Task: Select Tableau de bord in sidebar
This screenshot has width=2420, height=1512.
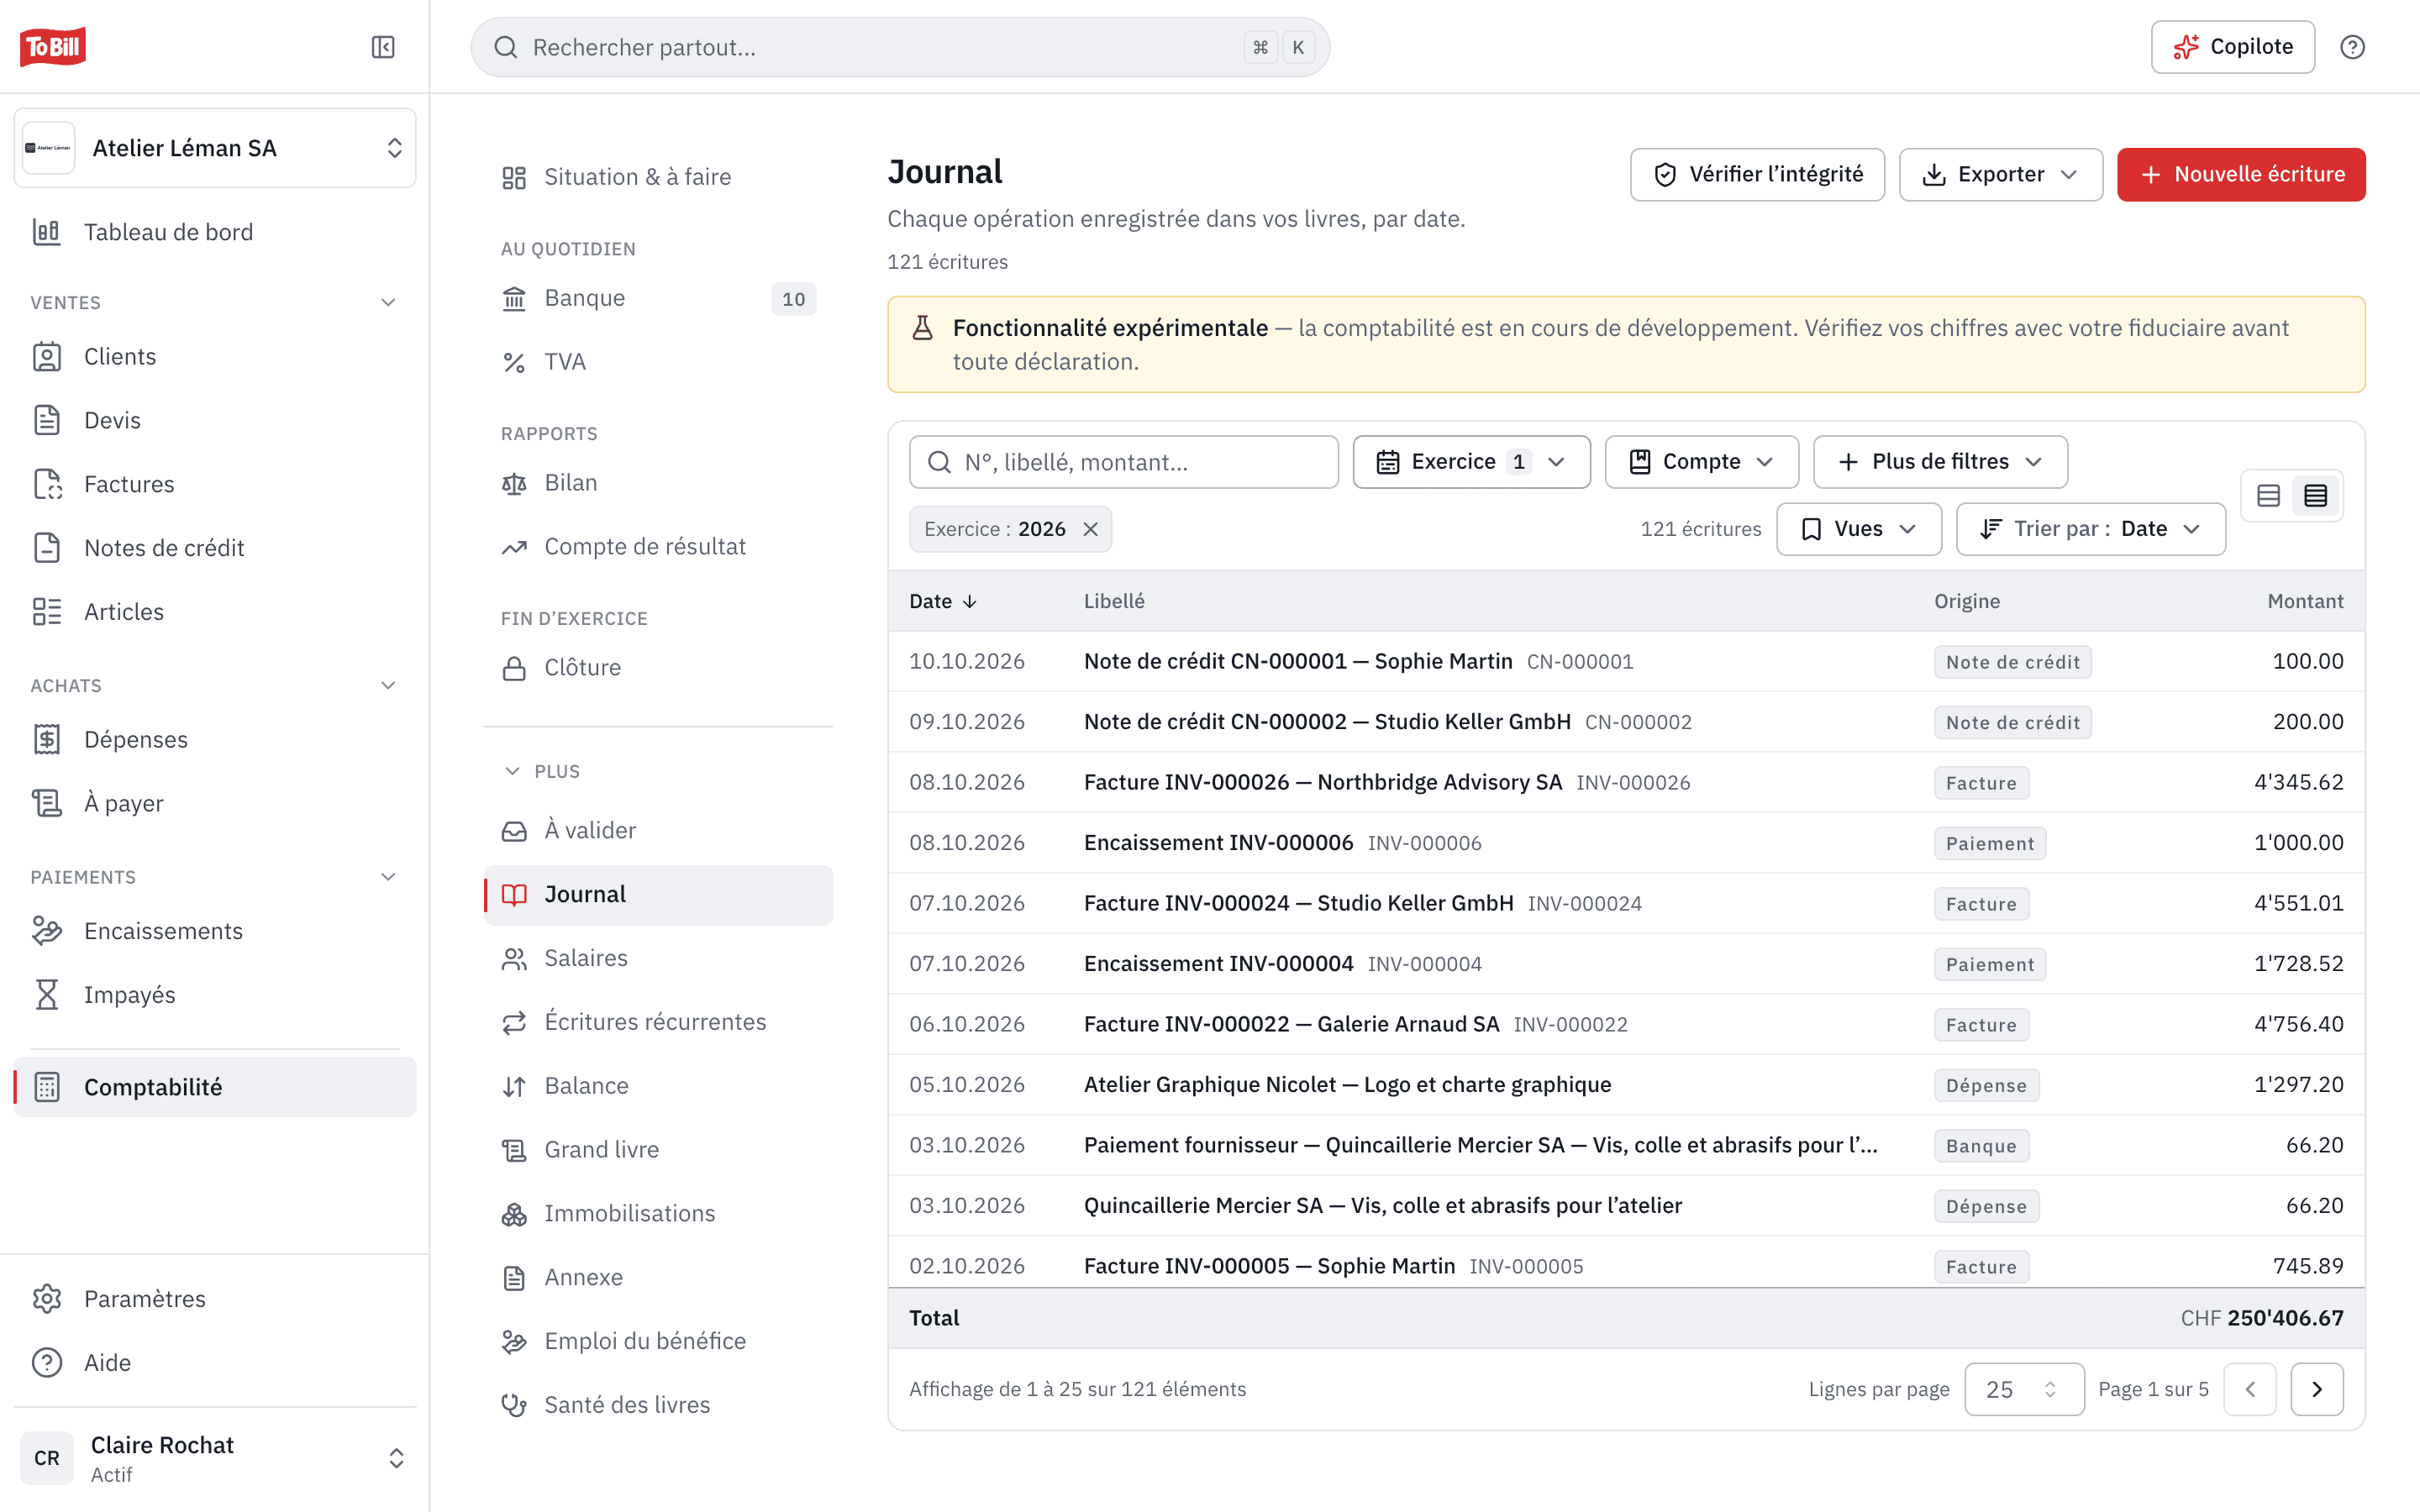Action: click(215, 232)
